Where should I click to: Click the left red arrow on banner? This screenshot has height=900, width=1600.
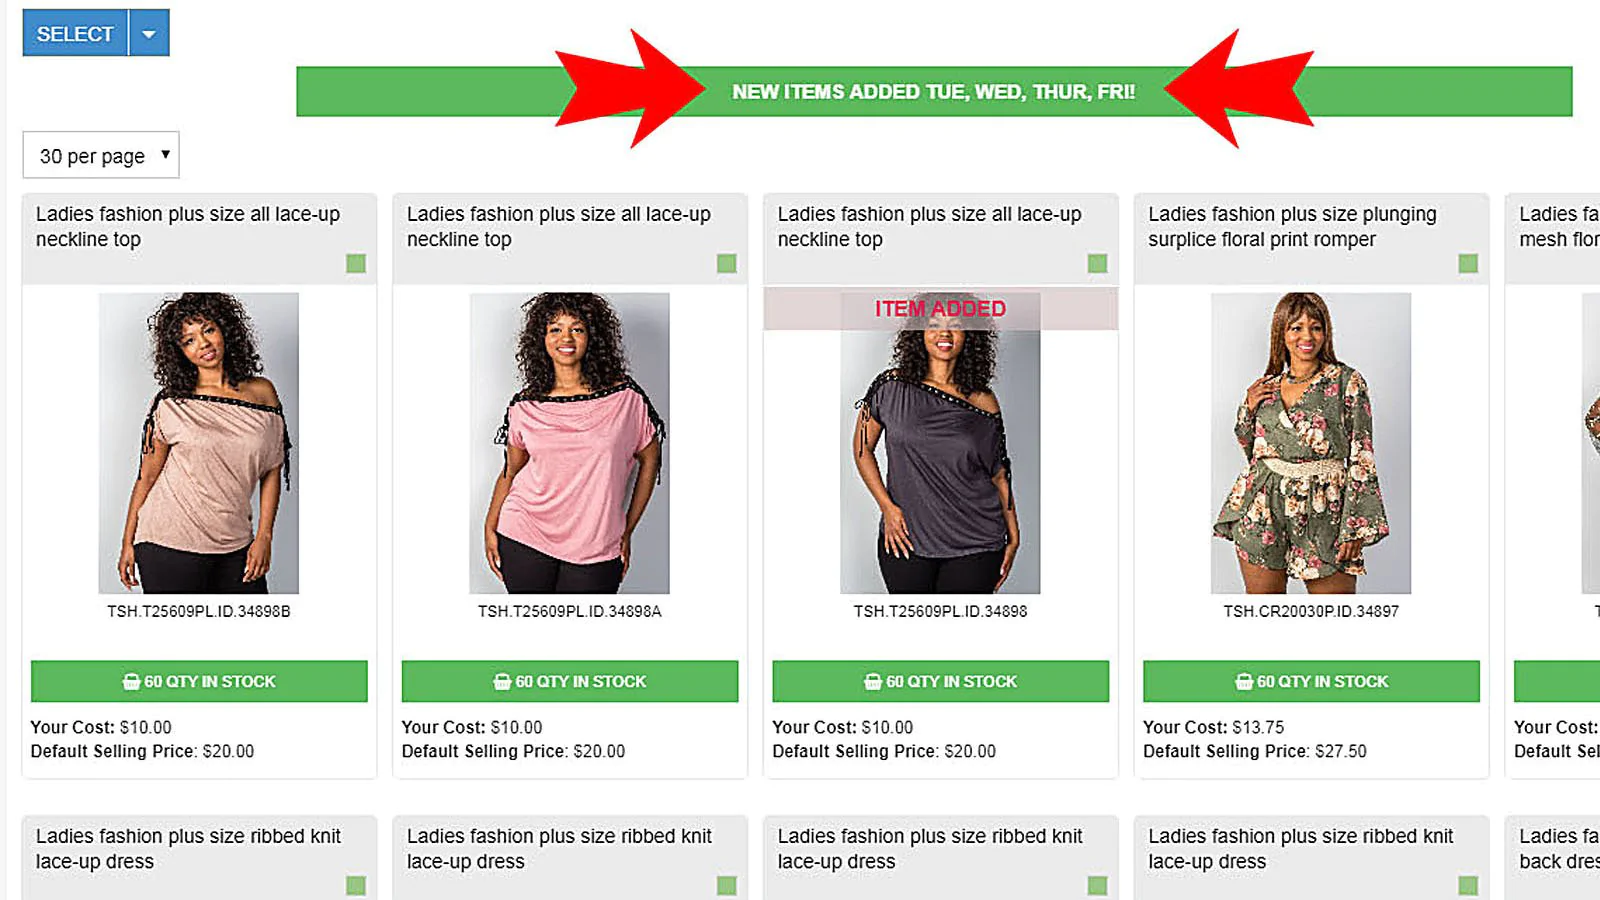tap(630, 89)
